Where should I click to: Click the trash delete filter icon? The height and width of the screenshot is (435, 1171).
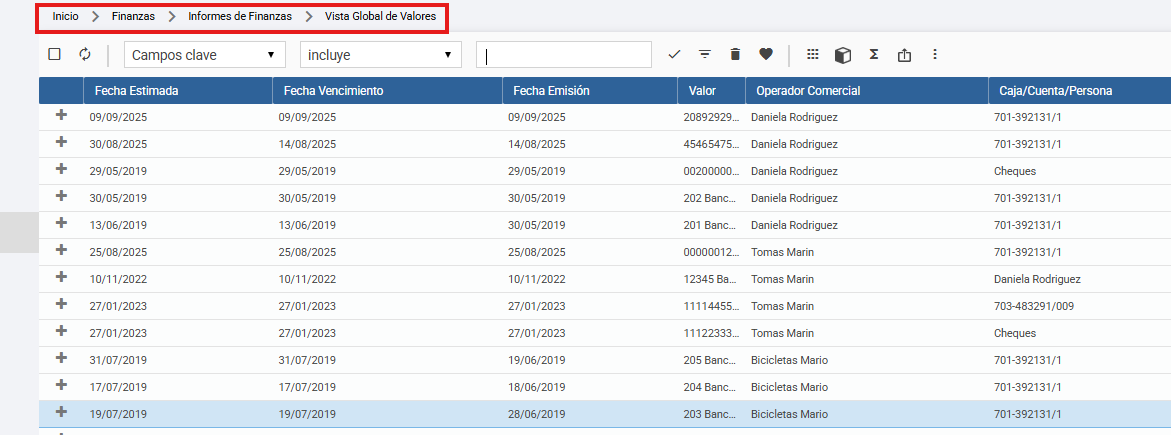click(x=736, y=54)
